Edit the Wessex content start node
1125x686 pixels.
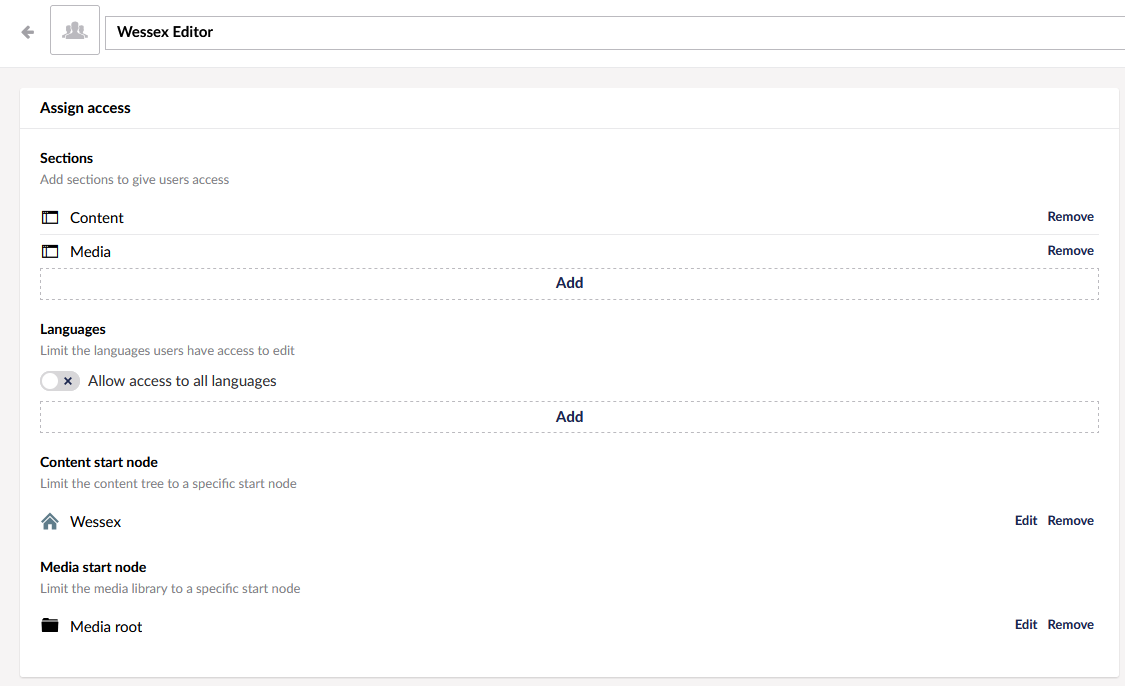1026,520
